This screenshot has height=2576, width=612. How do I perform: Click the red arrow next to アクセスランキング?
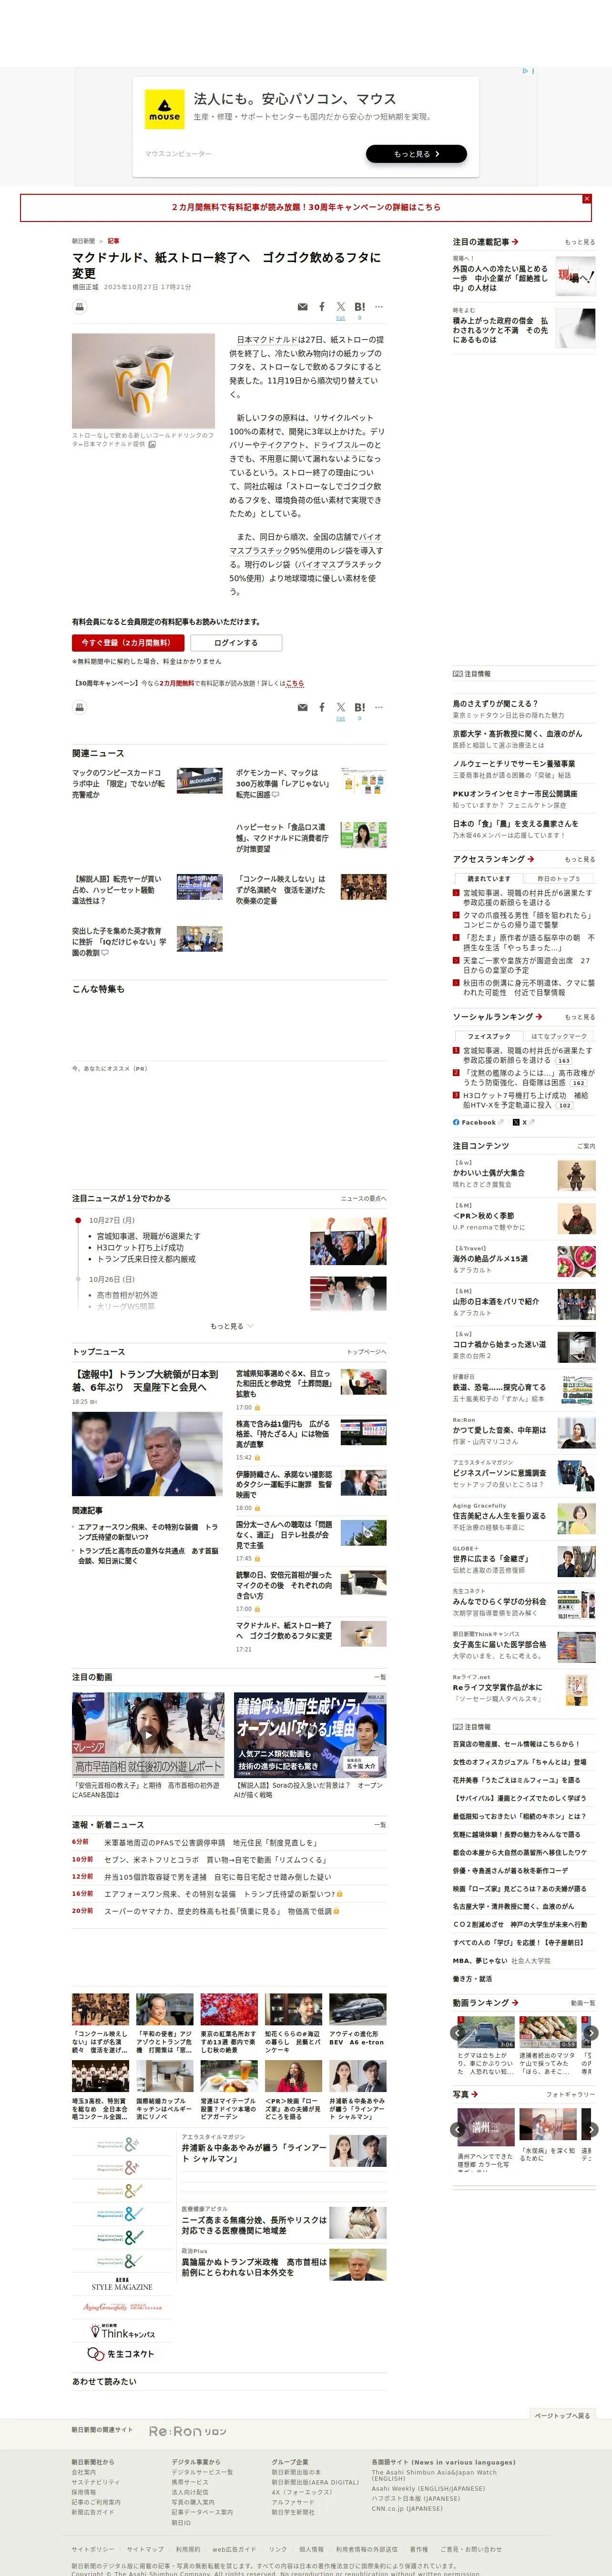pyautogui.click(x=531, y=859)
